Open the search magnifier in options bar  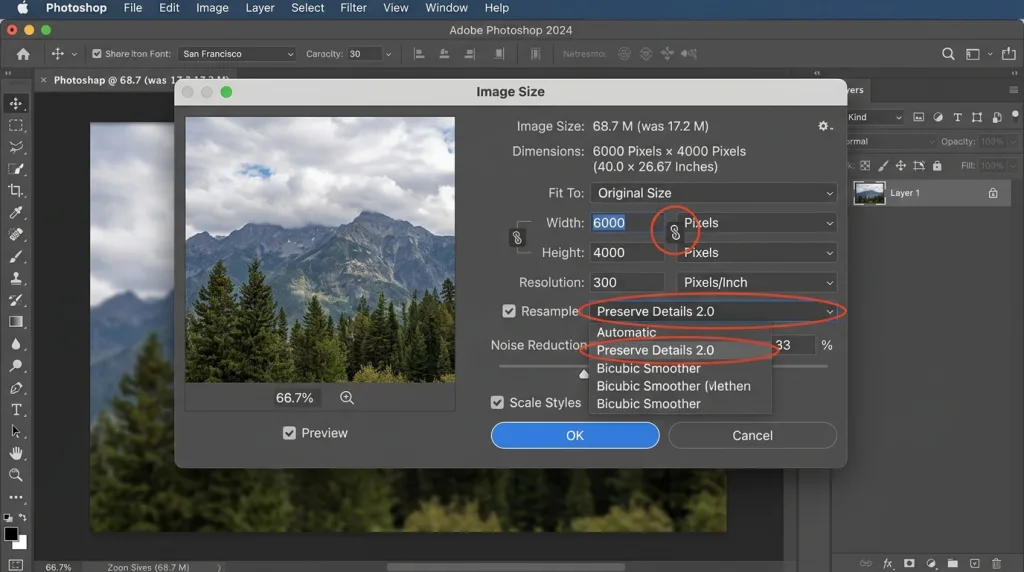tap(948, 54)
